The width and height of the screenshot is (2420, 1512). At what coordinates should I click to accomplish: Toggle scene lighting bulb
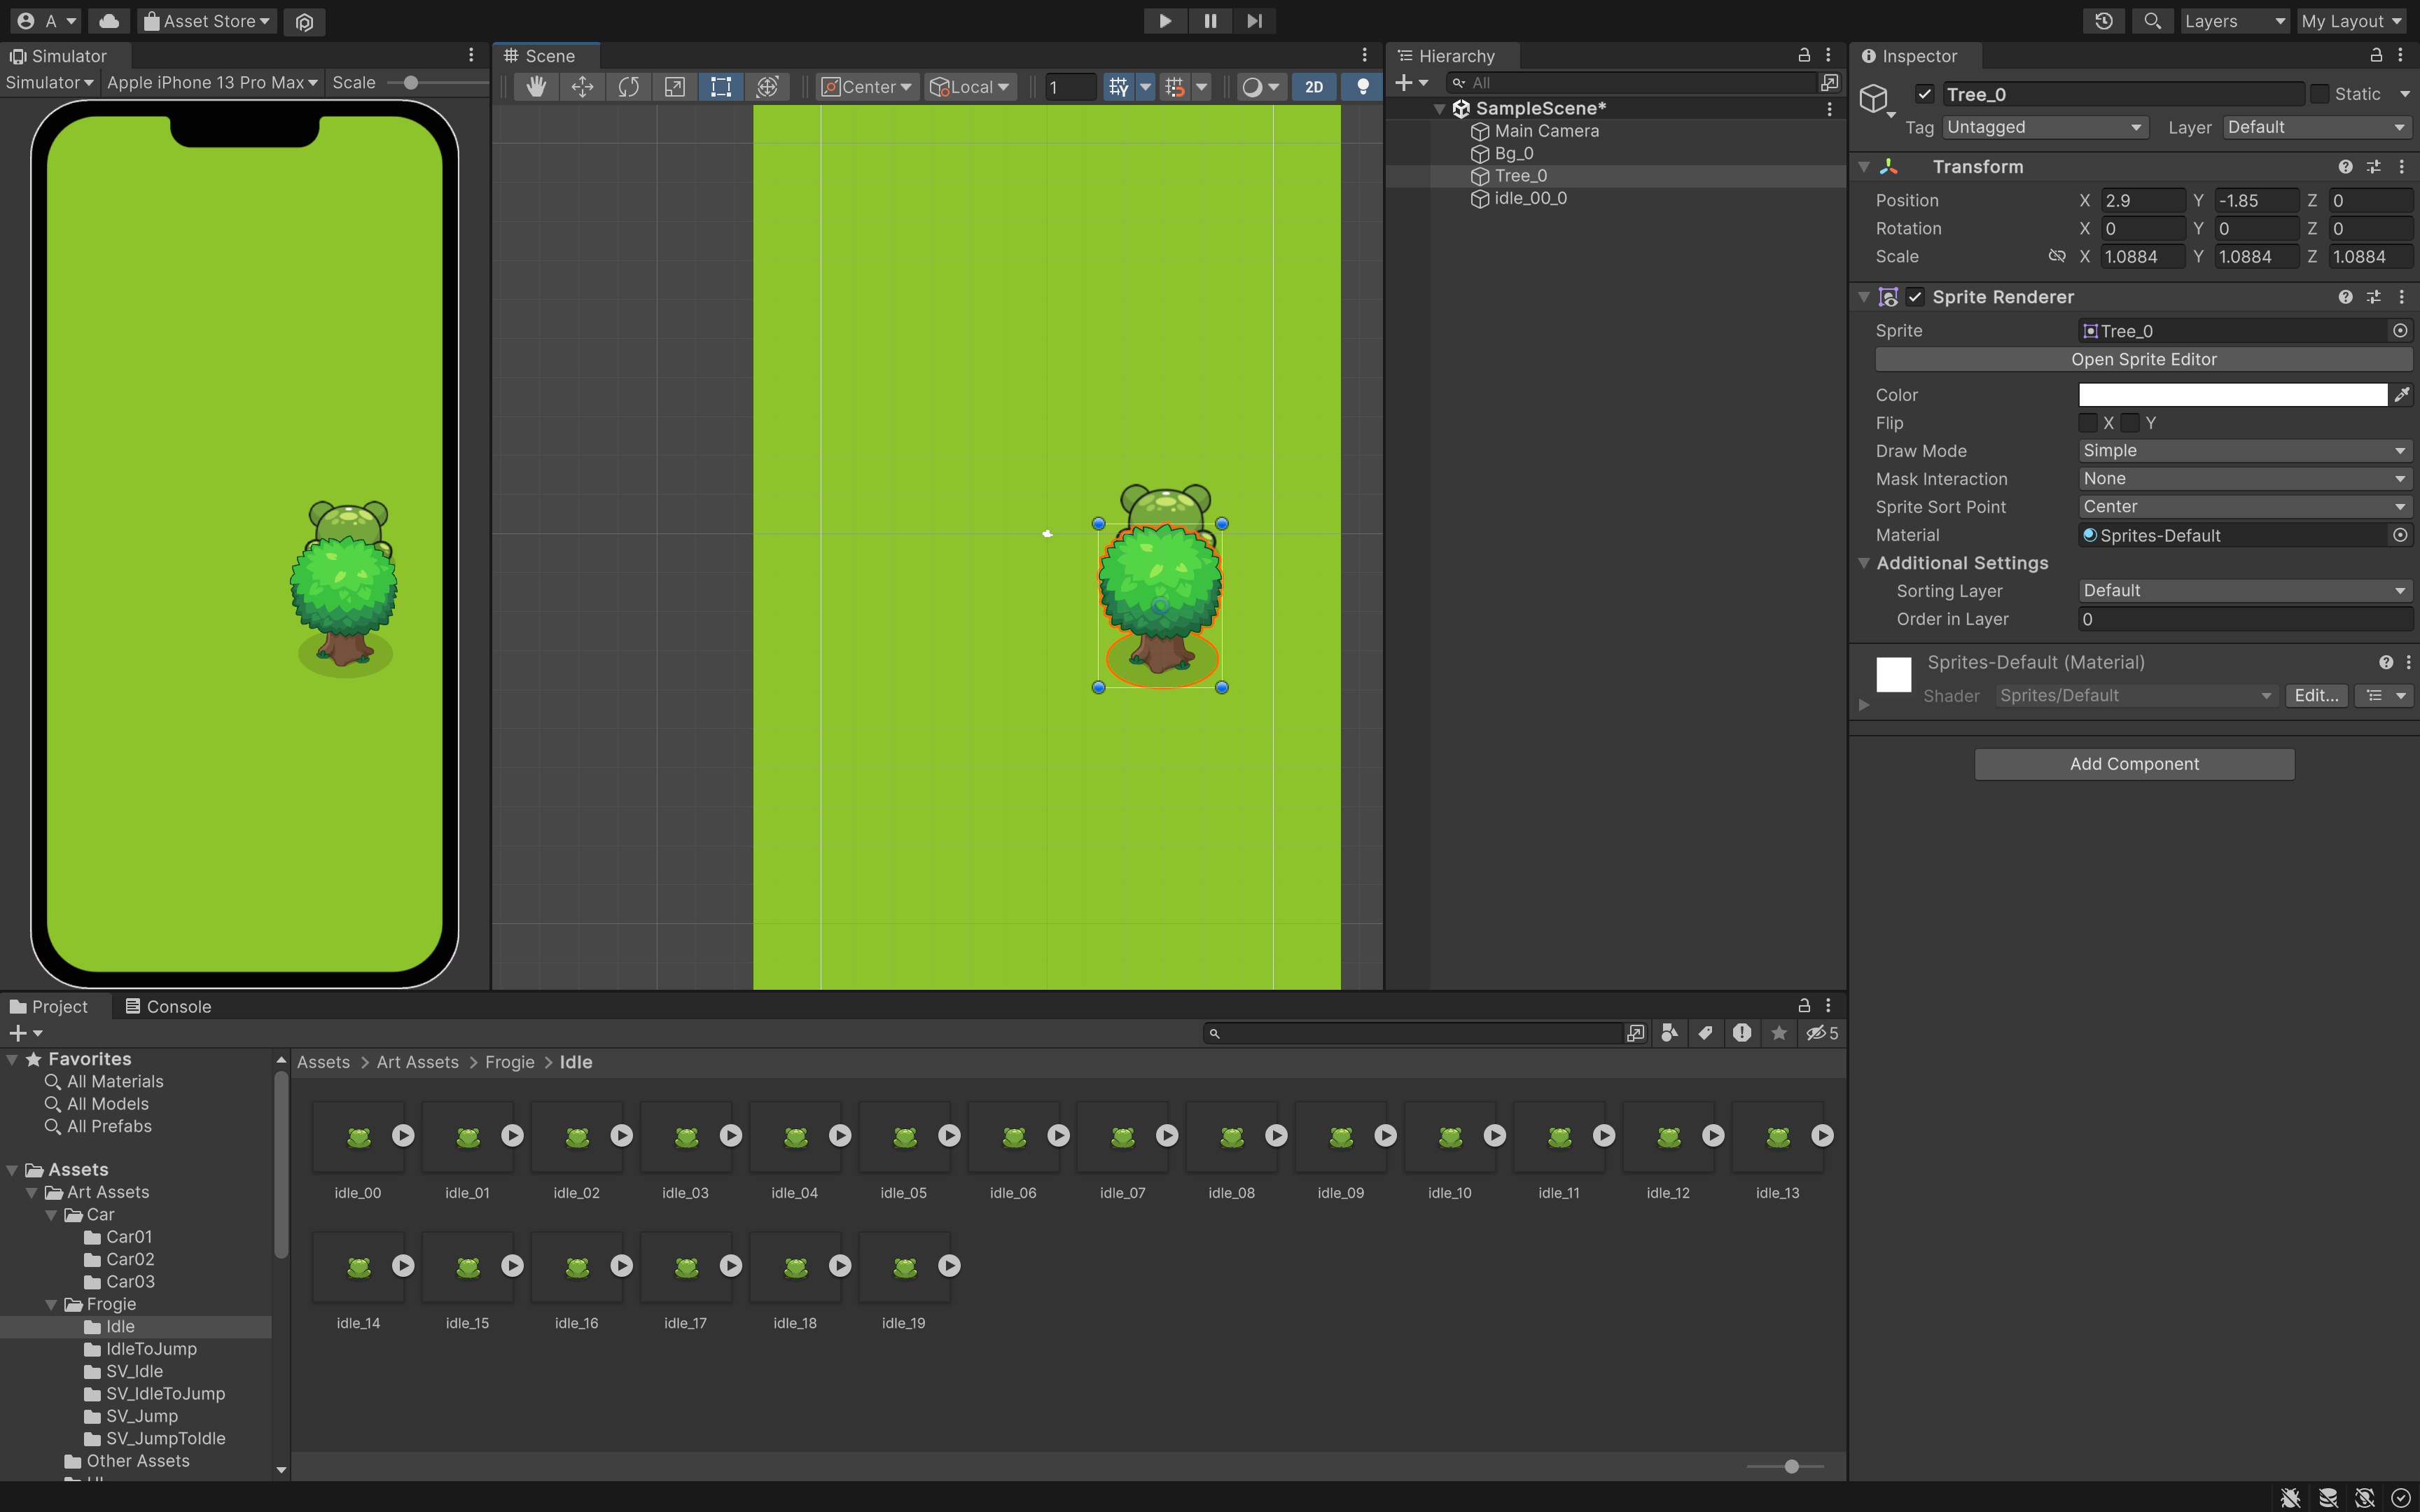pos(1362,87)
